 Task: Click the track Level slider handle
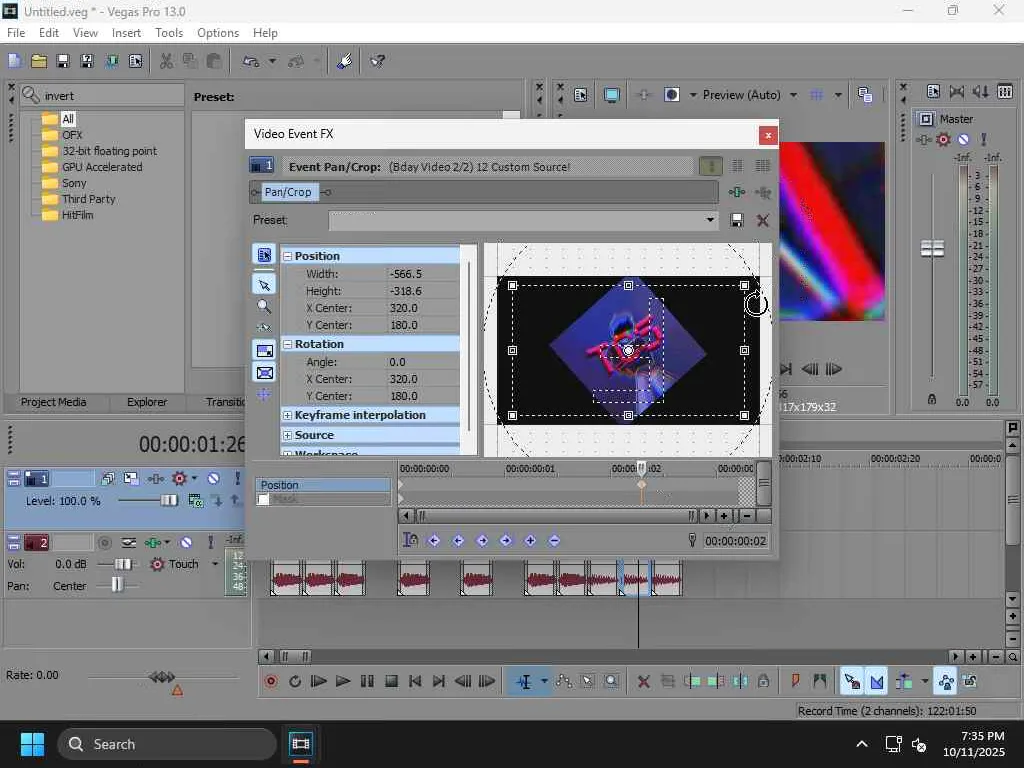pos(169,500)
